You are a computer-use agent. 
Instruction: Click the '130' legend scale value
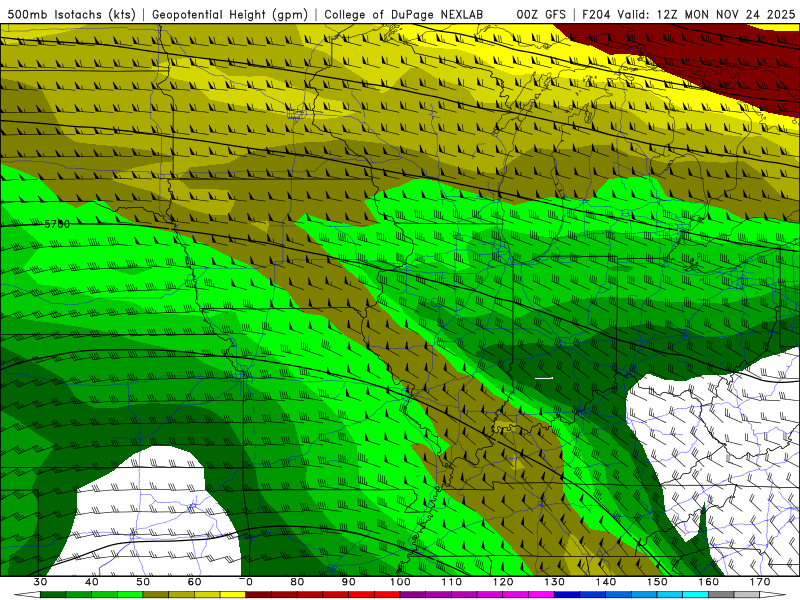[x=555, y=582]
